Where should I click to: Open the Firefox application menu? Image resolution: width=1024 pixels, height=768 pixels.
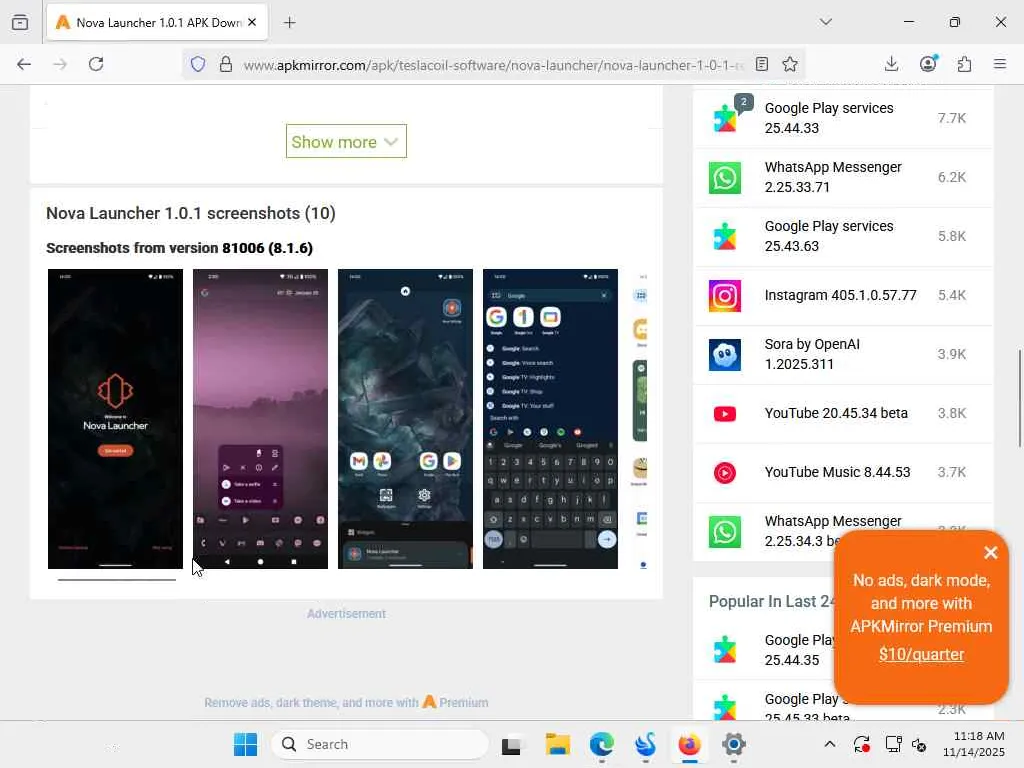tap(1000, 64)
